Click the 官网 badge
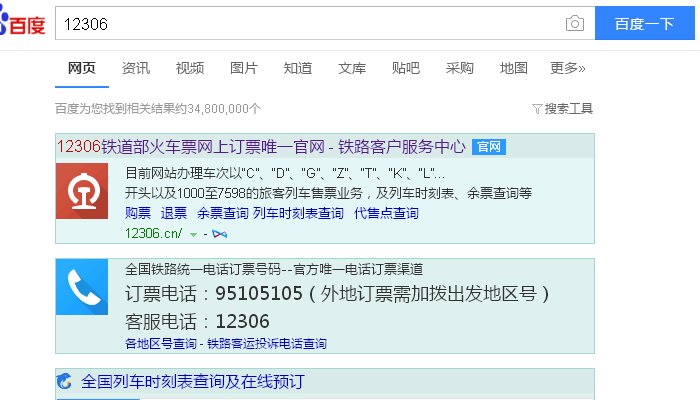The image size is (700, 400). click(x=489, y=147)
